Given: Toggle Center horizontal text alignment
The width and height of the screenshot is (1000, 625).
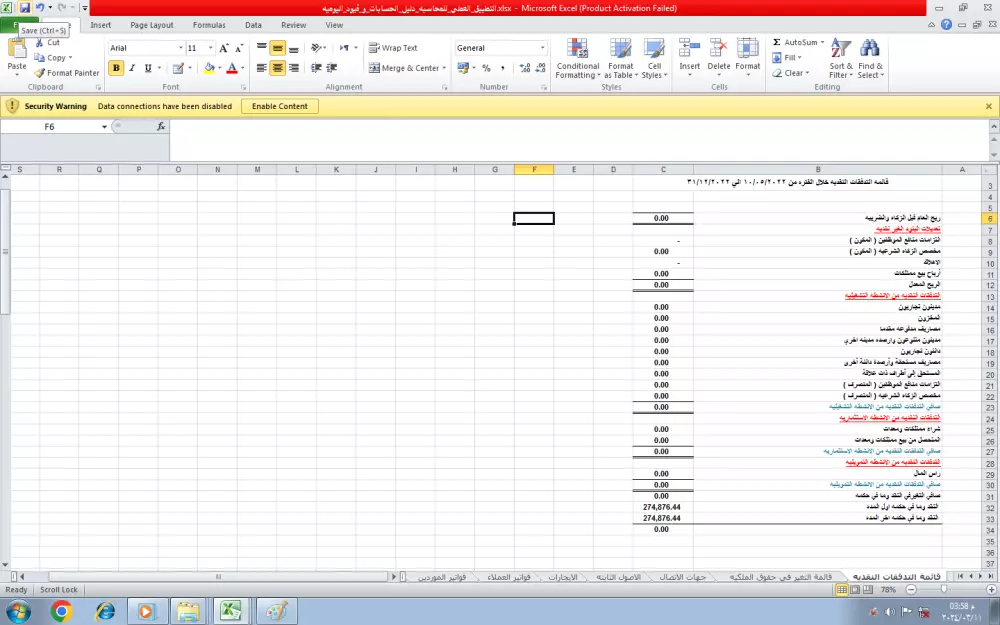Looking at the screenshot, I should click(277, 68).
